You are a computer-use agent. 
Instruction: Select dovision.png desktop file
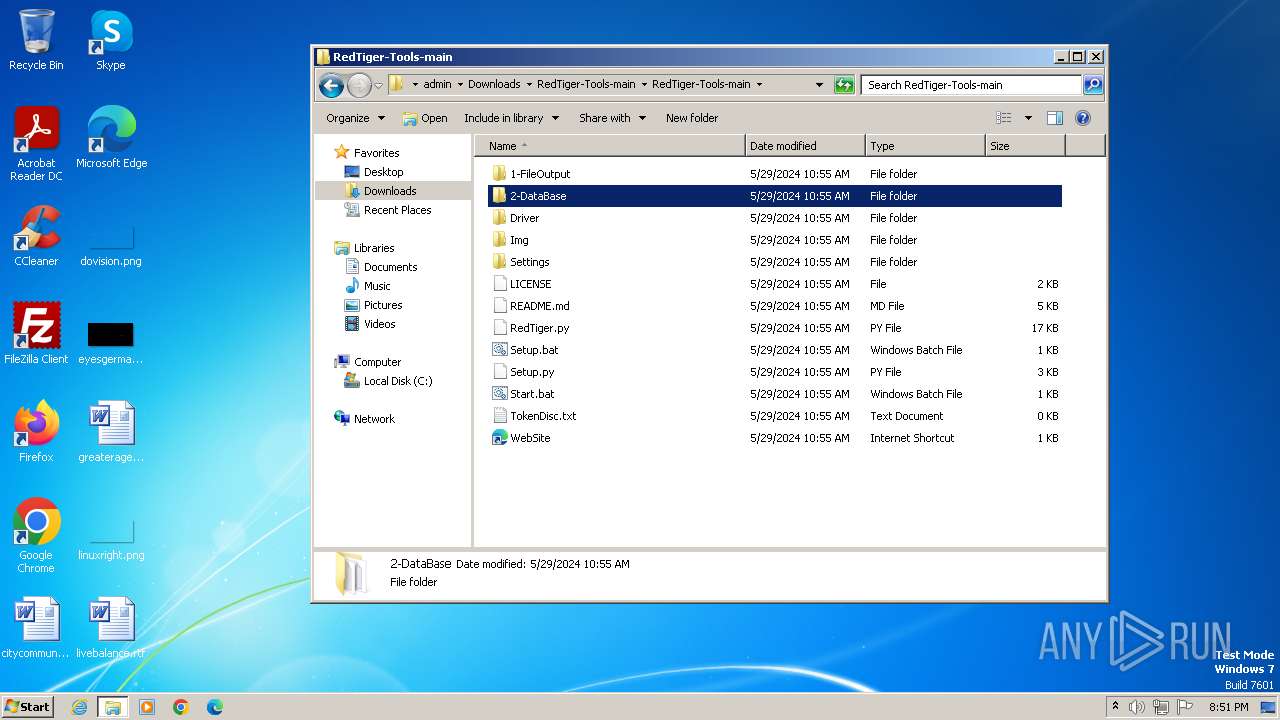[x=111, y=245]
